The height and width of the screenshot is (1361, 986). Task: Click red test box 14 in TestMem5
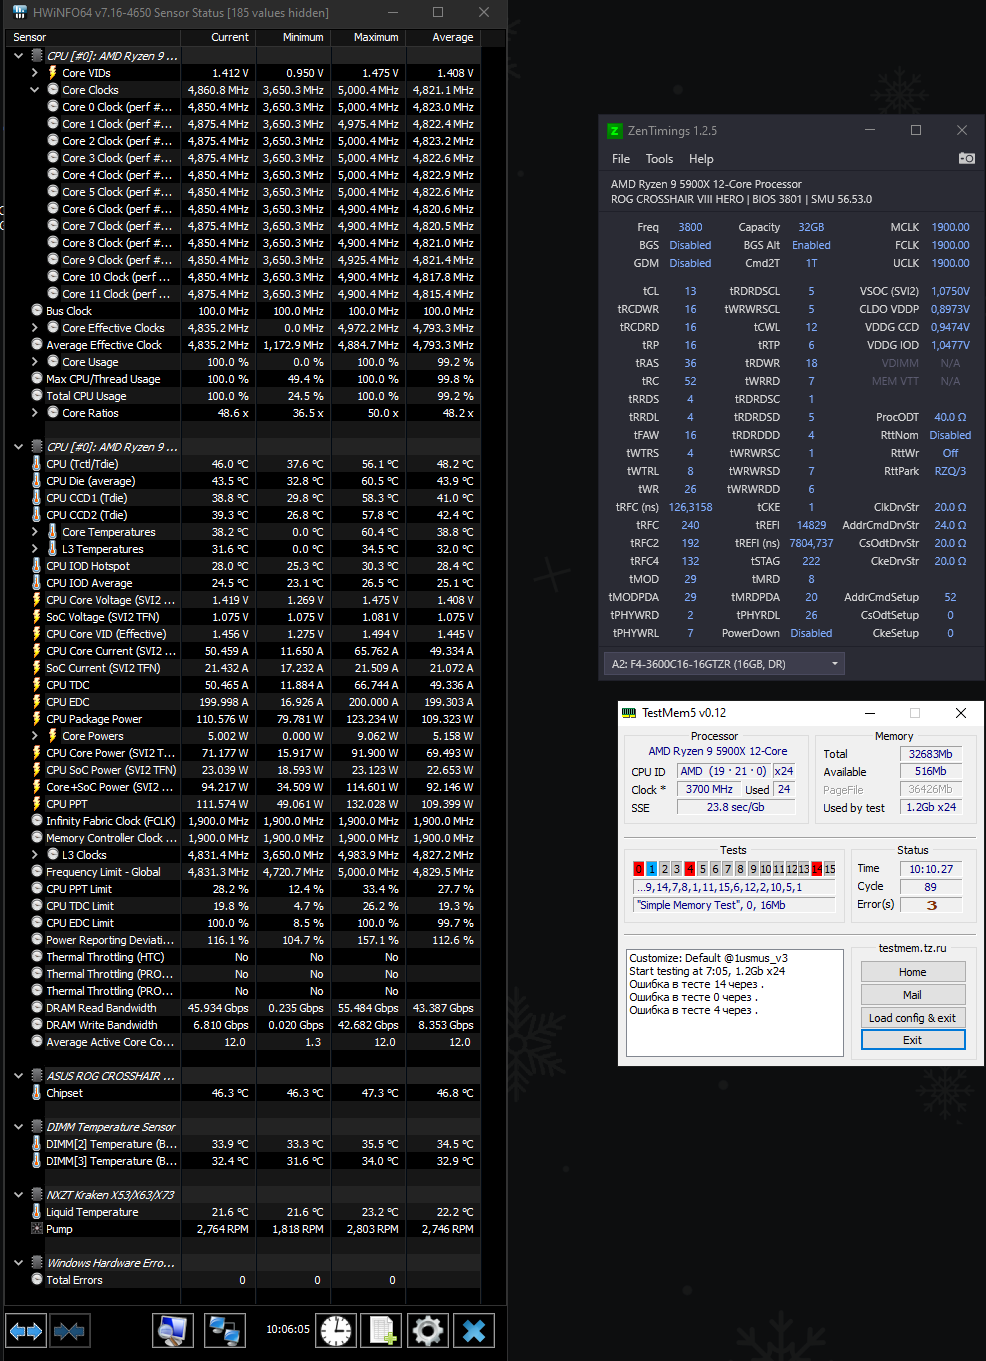[817, 869]
